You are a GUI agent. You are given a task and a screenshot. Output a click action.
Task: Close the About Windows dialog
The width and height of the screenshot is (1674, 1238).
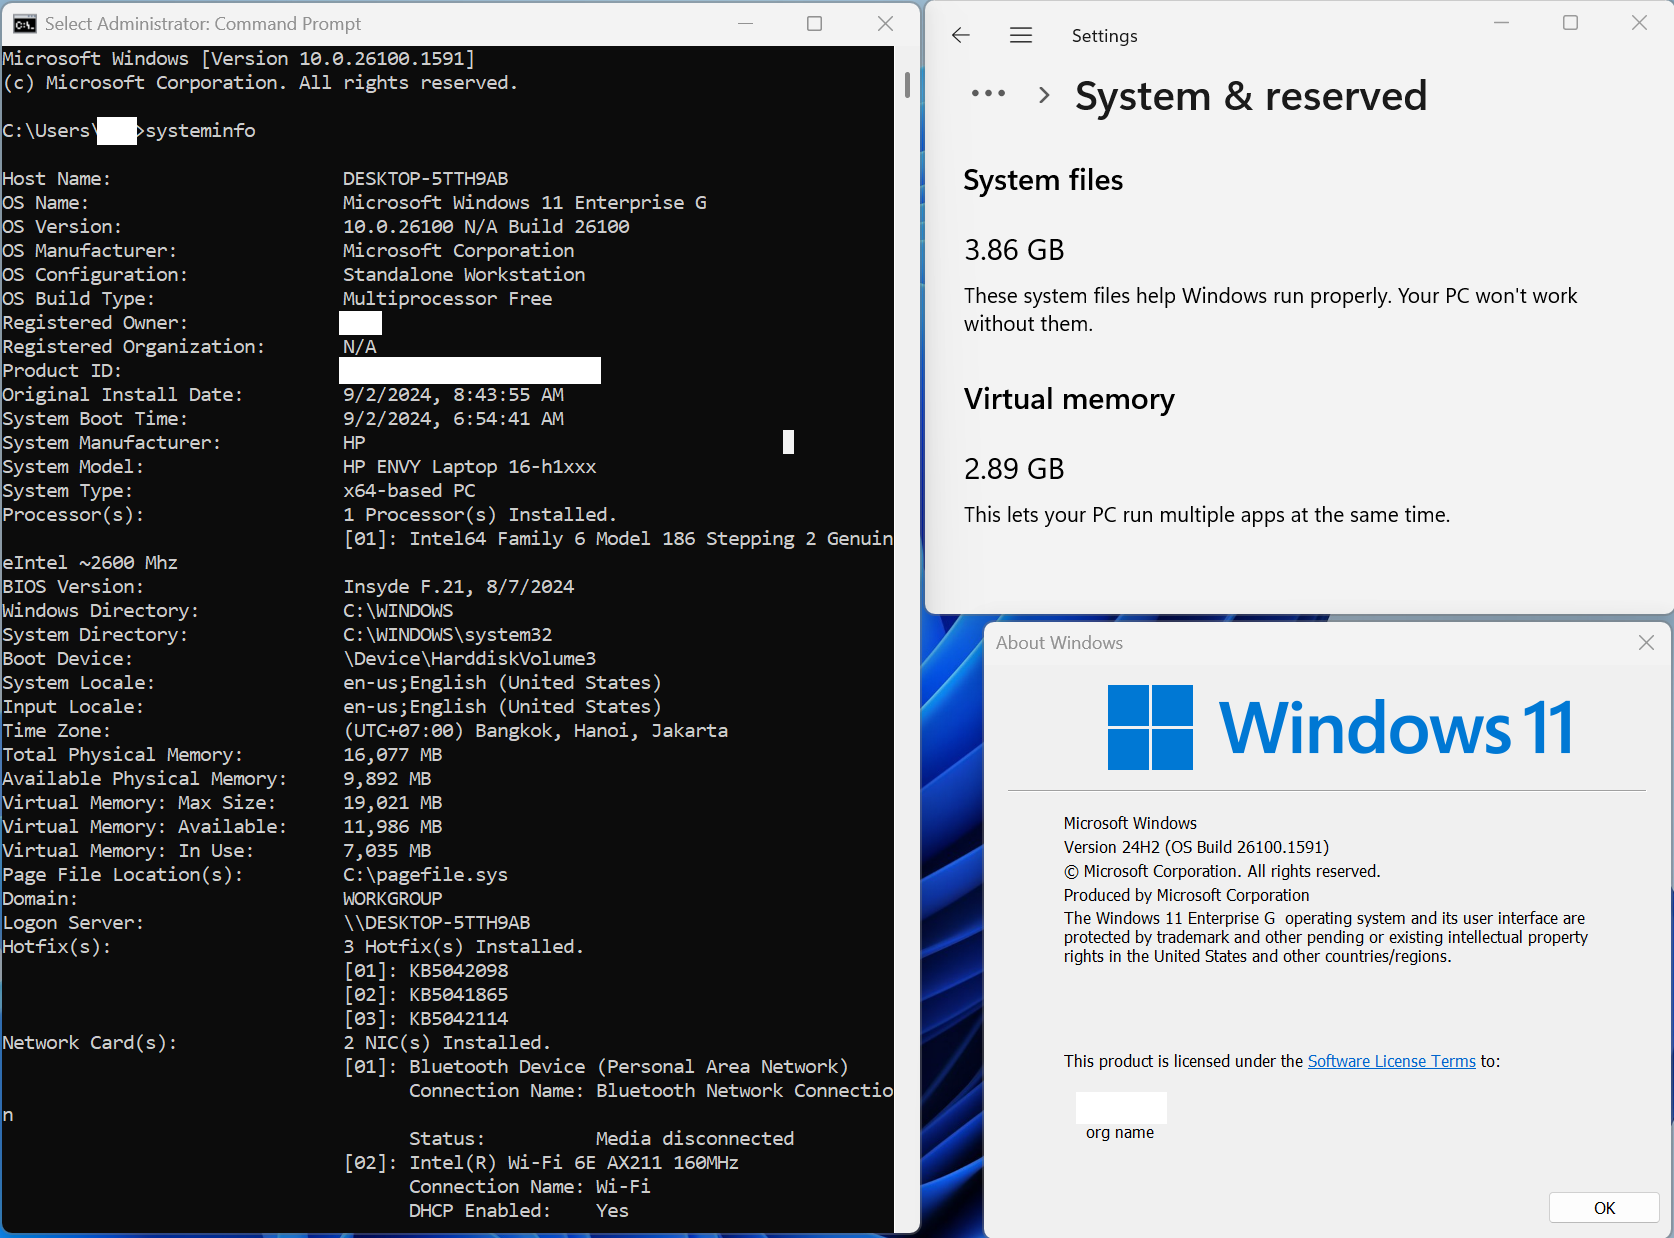(x=1646, y=643)
